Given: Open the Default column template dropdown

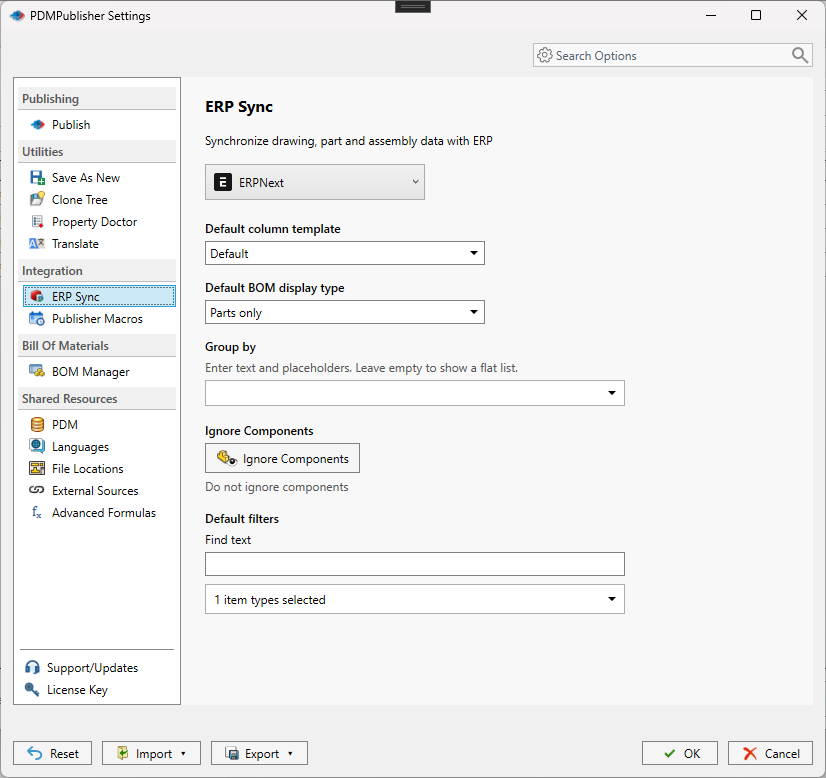Looking at the screenshot, I should [x=345, y=253].
